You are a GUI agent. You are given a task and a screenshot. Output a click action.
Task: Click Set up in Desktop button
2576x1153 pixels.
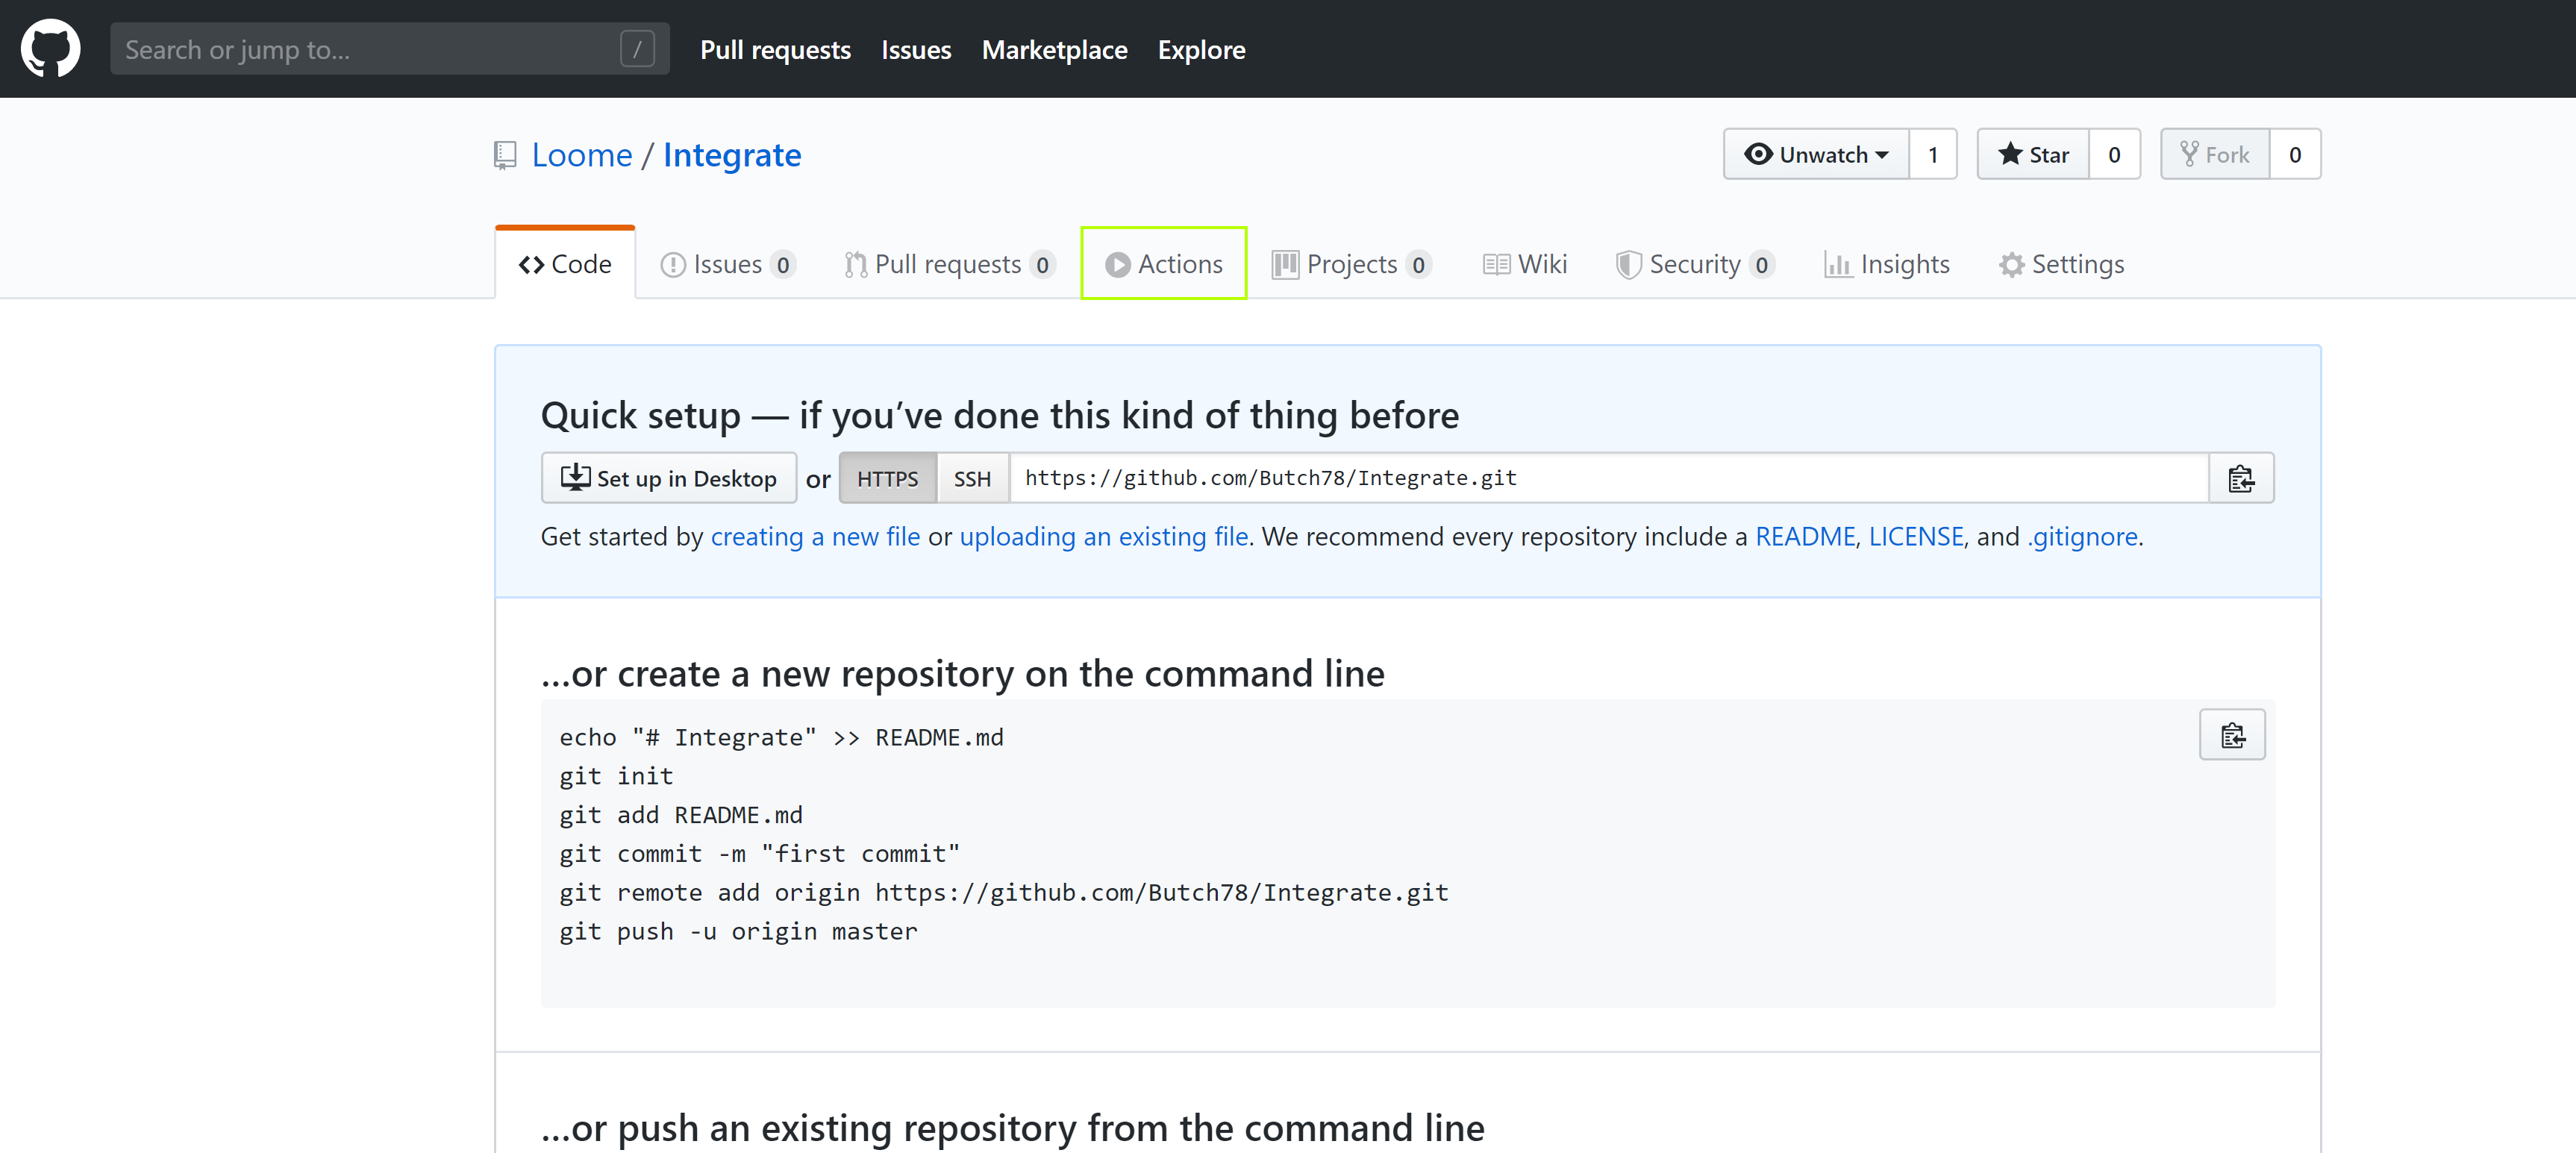coord(669,478)
